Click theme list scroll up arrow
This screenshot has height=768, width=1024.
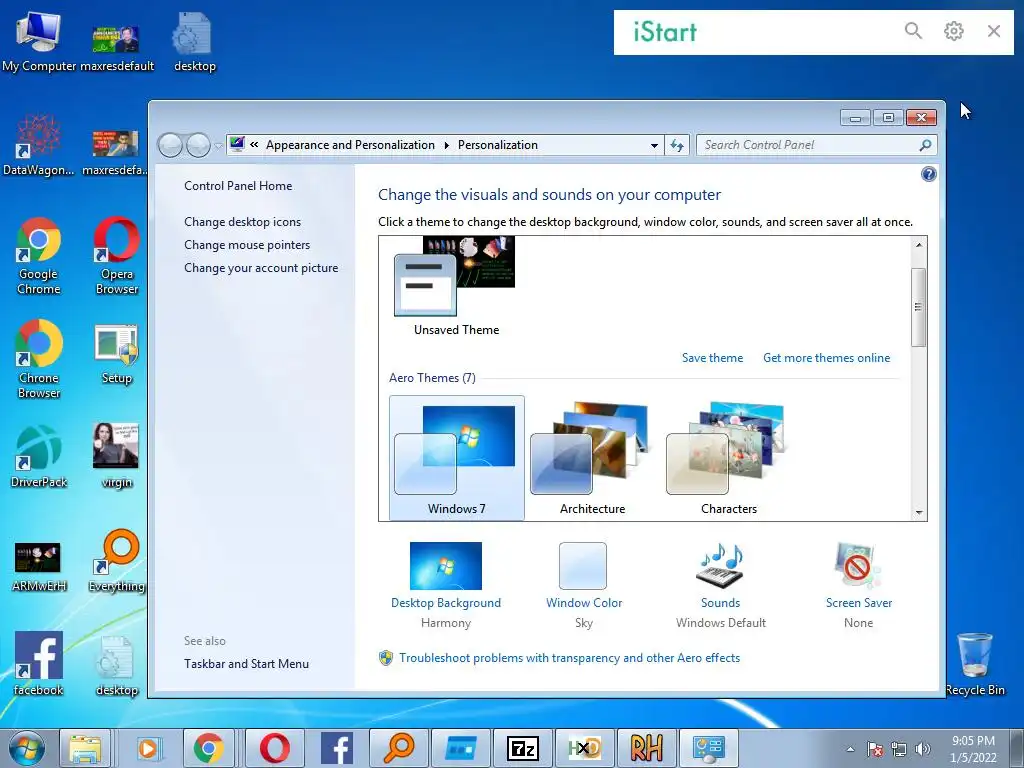pyautogui.click(x=919, y=245)
